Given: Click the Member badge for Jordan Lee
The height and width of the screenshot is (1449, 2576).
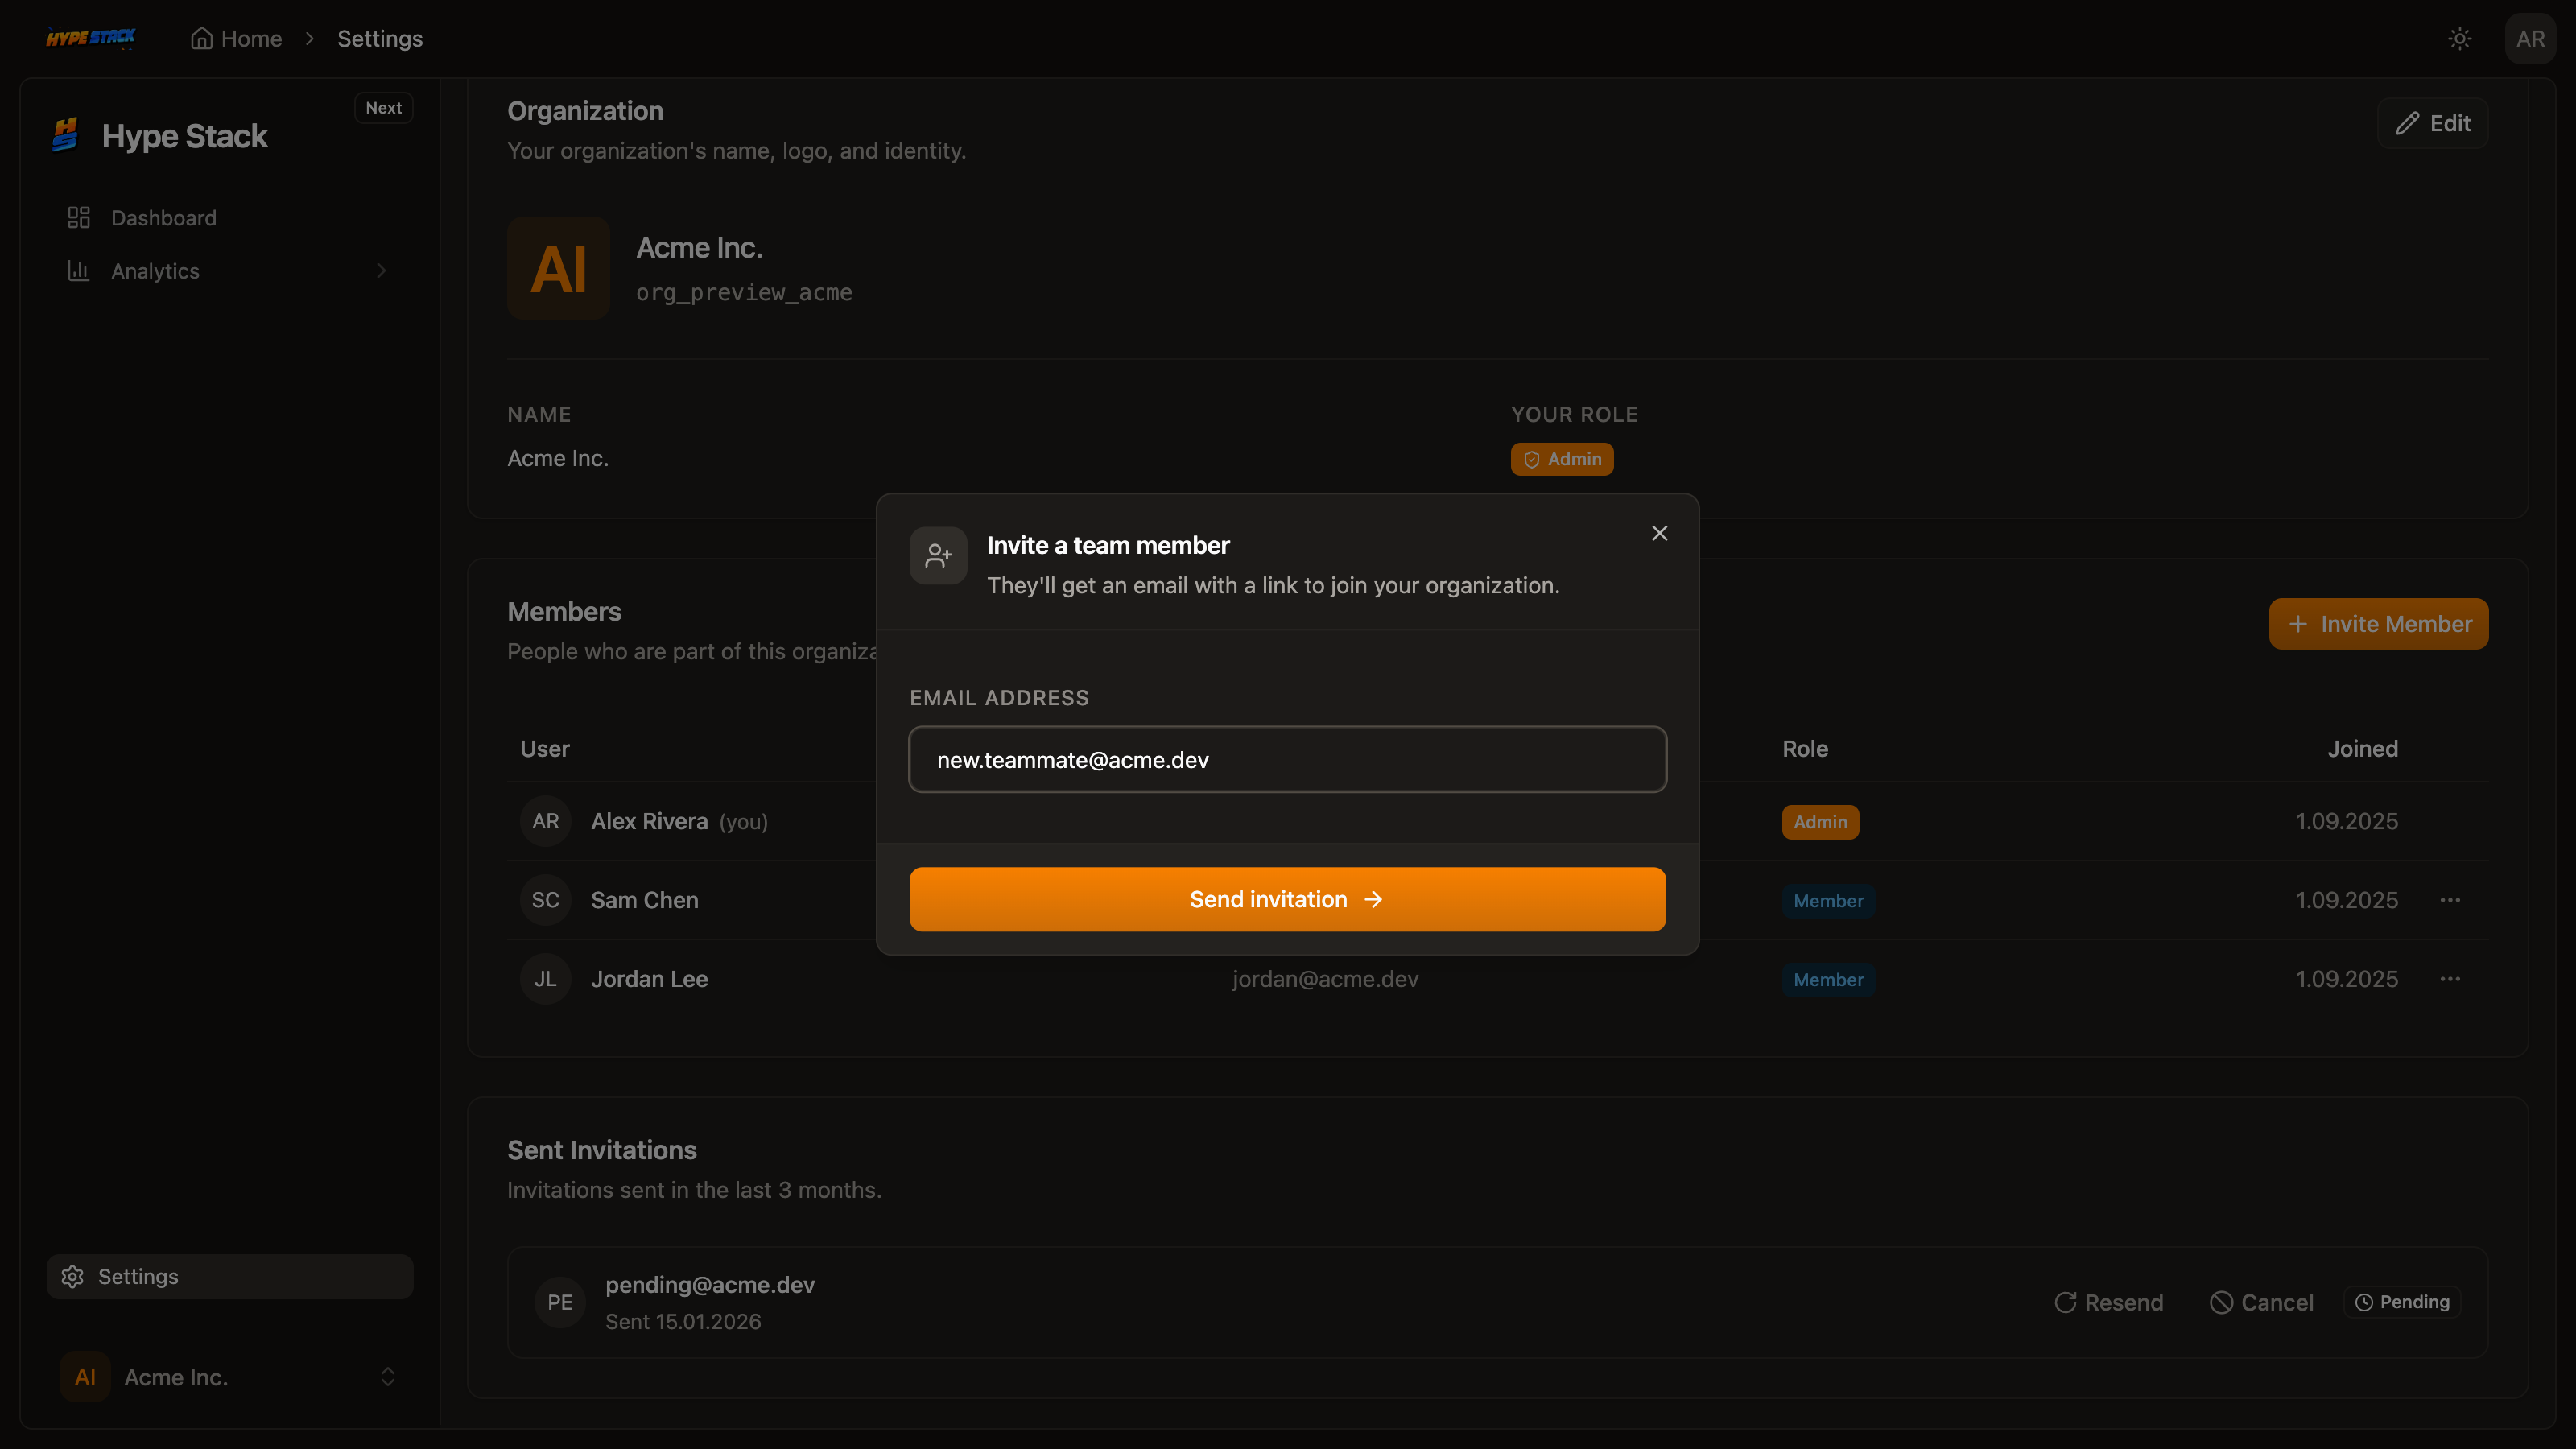Looking at the screenshot, I should (x=1828, y=979).
